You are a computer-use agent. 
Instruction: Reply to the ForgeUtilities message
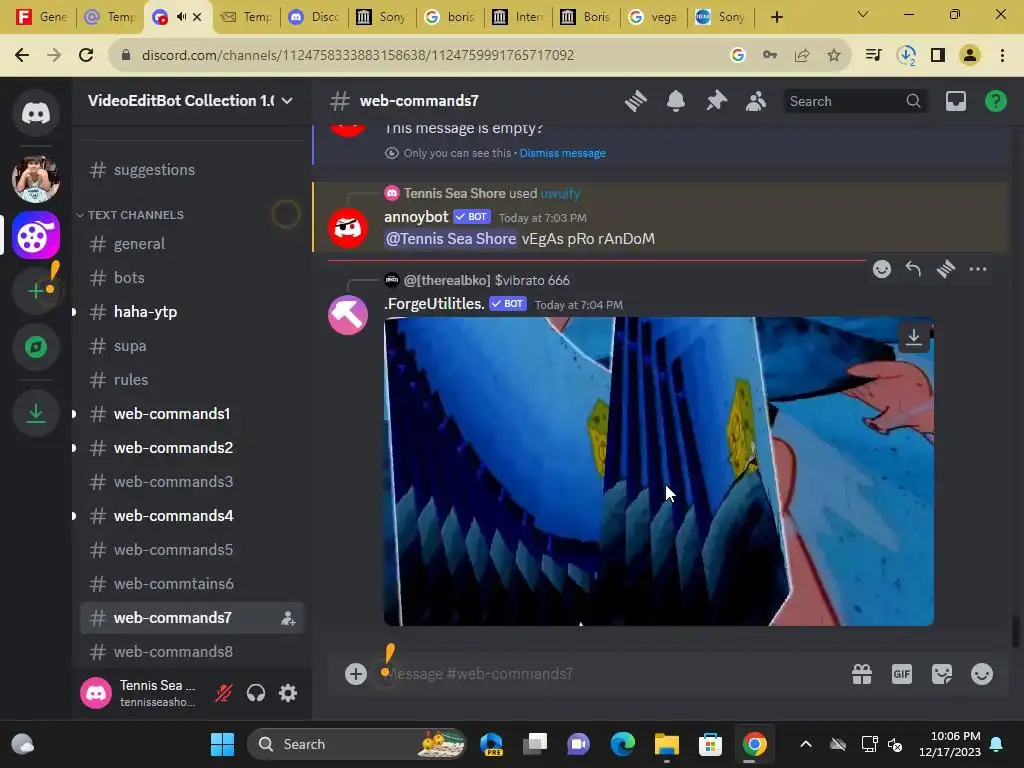click(914, 269)
